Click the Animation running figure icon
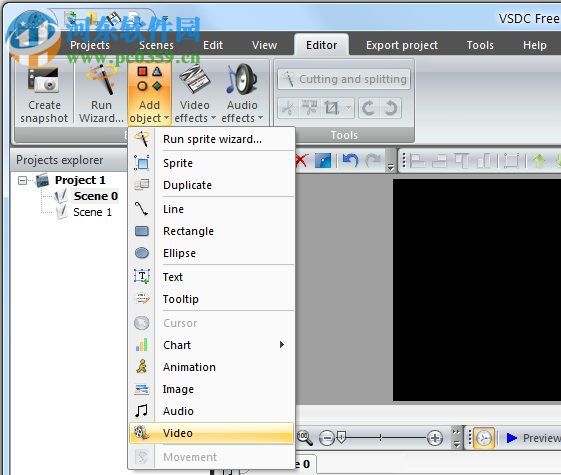The image size is (561, 475). coord(142,367)
